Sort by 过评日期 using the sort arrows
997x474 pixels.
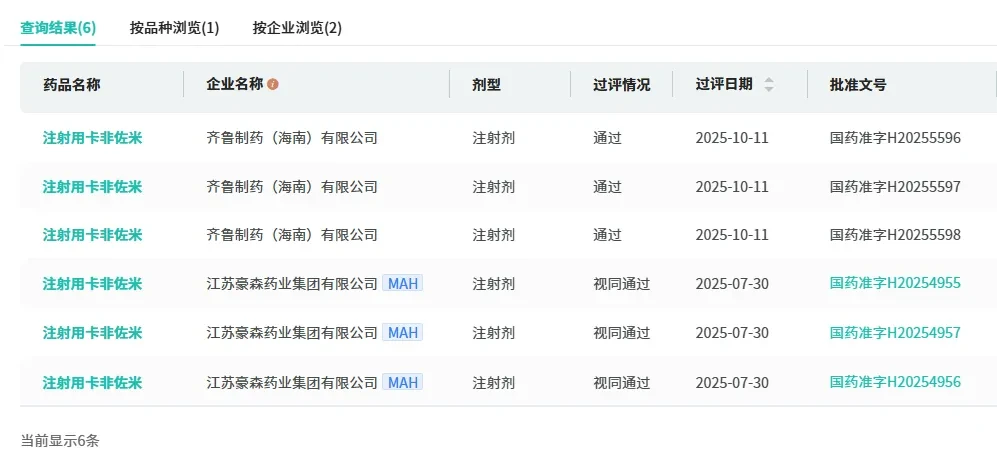tap(769, 85)
